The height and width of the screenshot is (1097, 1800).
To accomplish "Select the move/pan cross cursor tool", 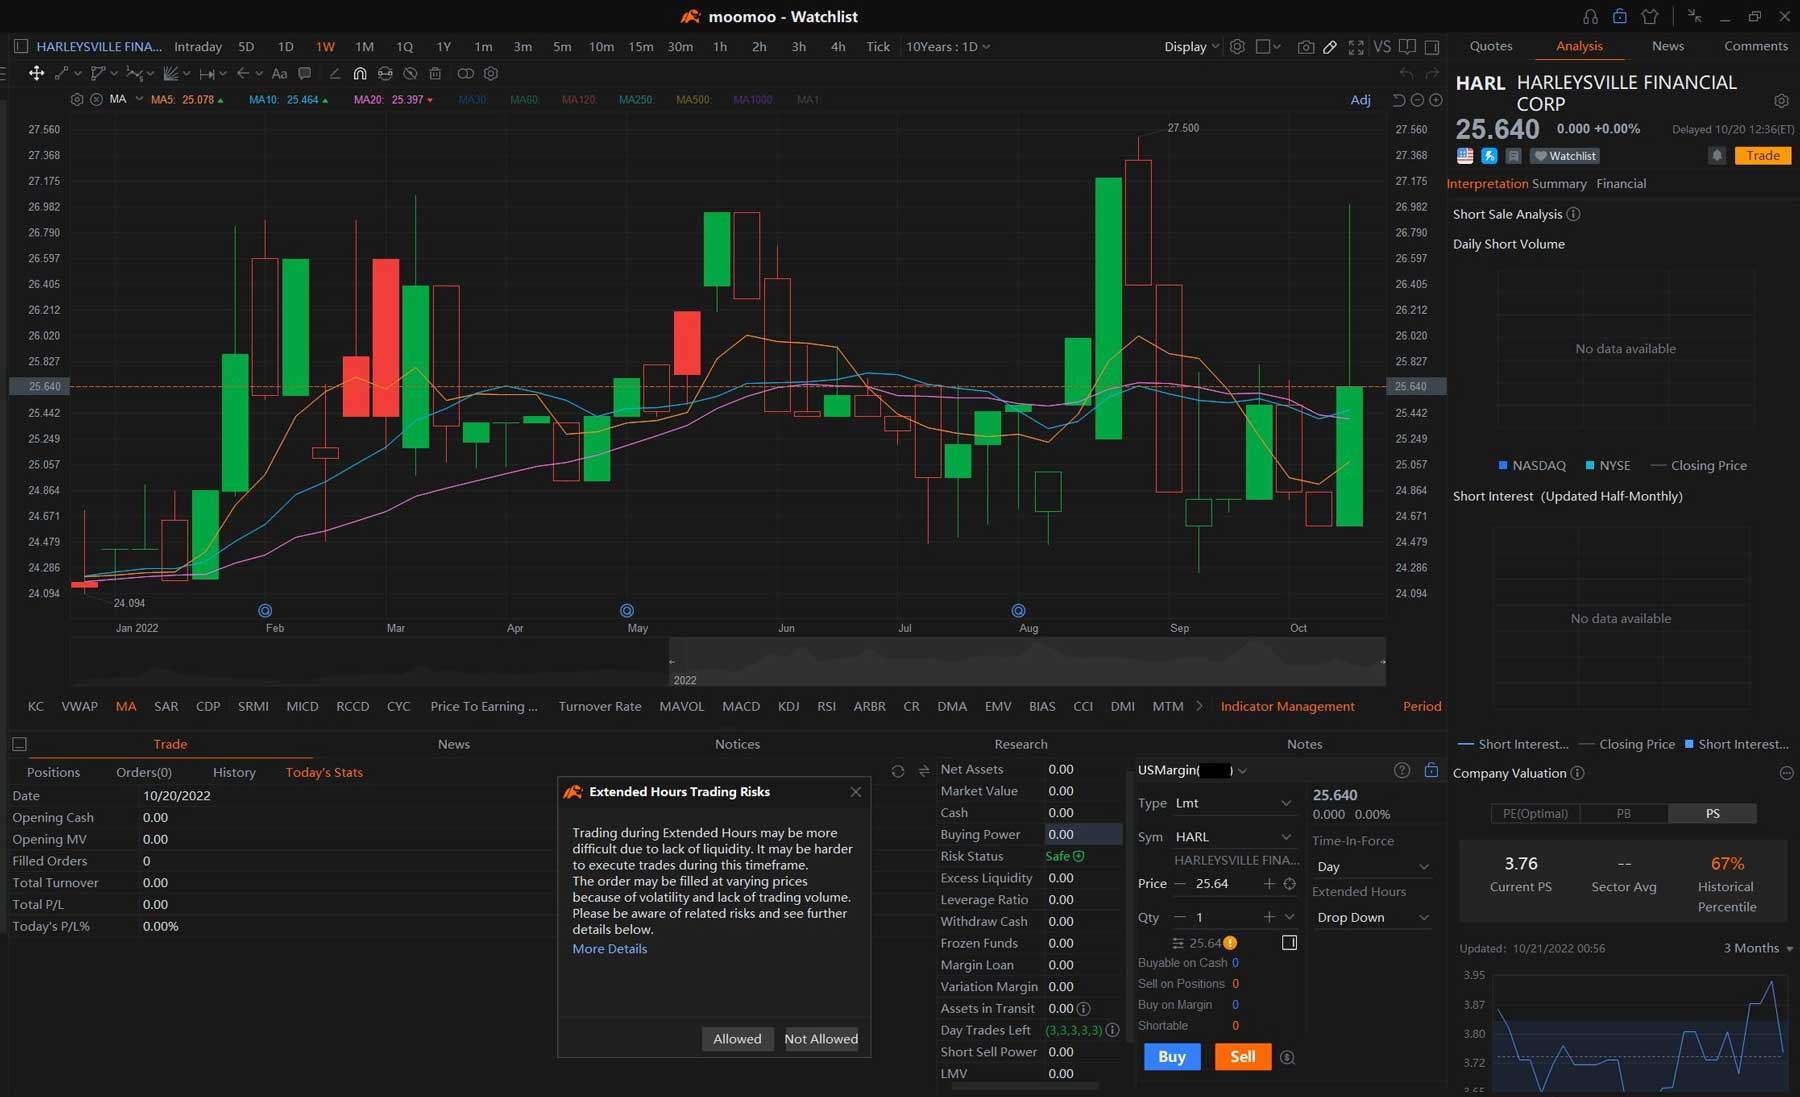I will tap(36, 73).
